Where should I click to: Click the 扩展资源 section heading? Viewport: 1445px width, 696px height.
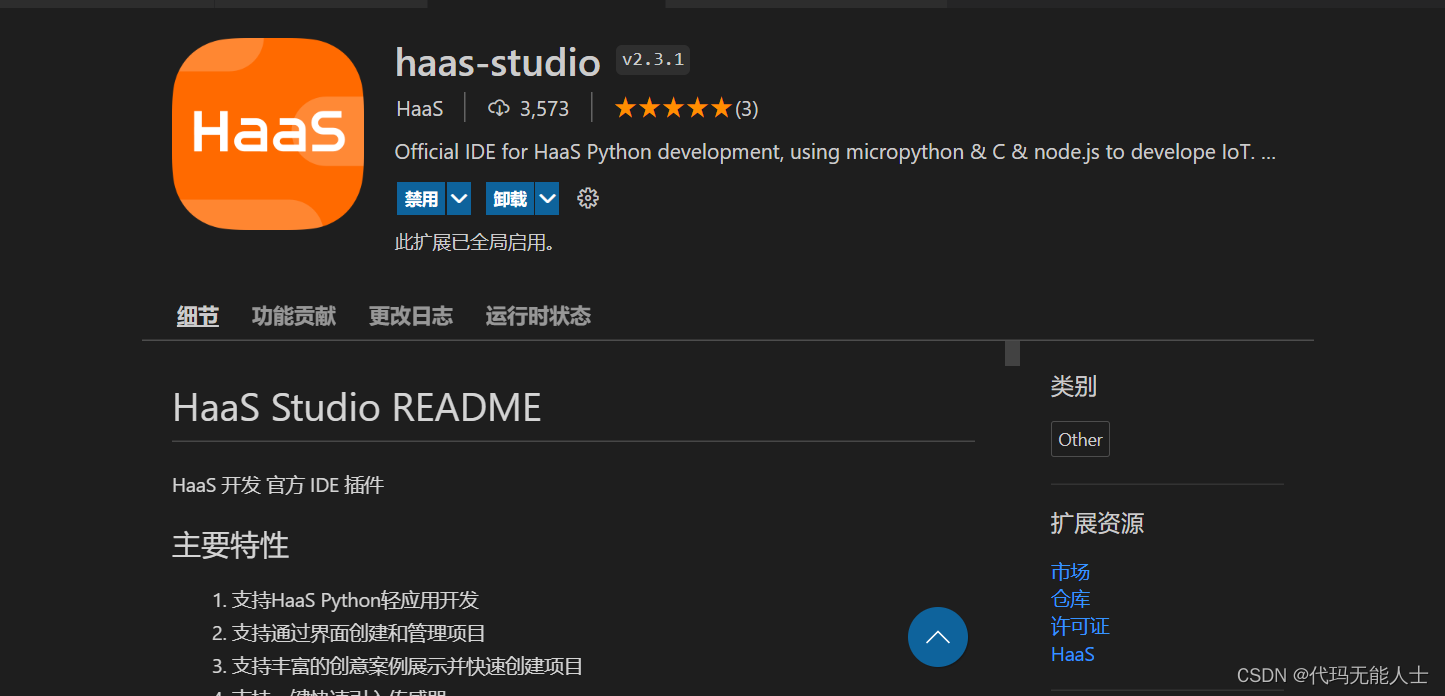tap(1097, 523)
